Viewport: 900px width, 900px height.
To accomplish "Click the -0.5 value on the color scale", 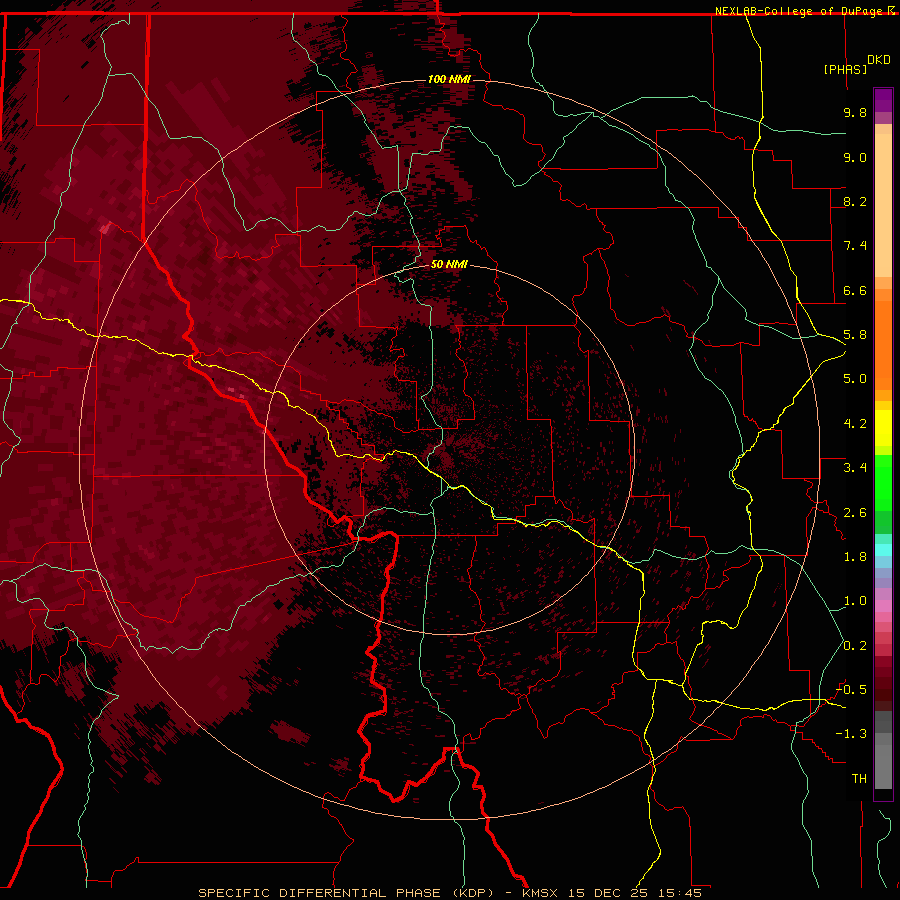I will point(851,690).
